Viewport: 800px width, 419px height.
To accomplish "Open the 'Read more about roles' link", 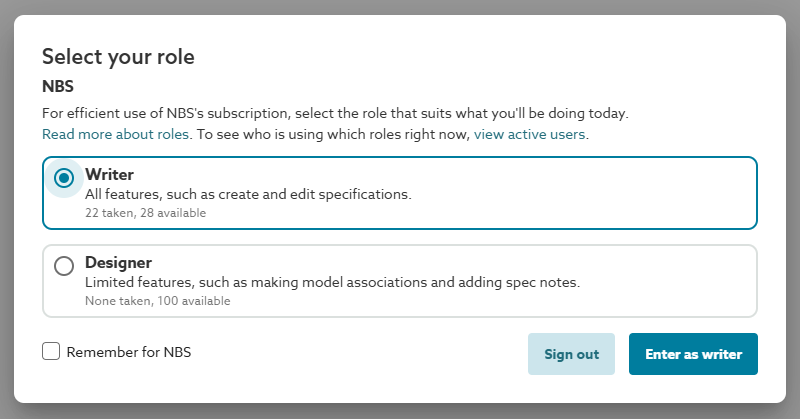I will point(115,134).
